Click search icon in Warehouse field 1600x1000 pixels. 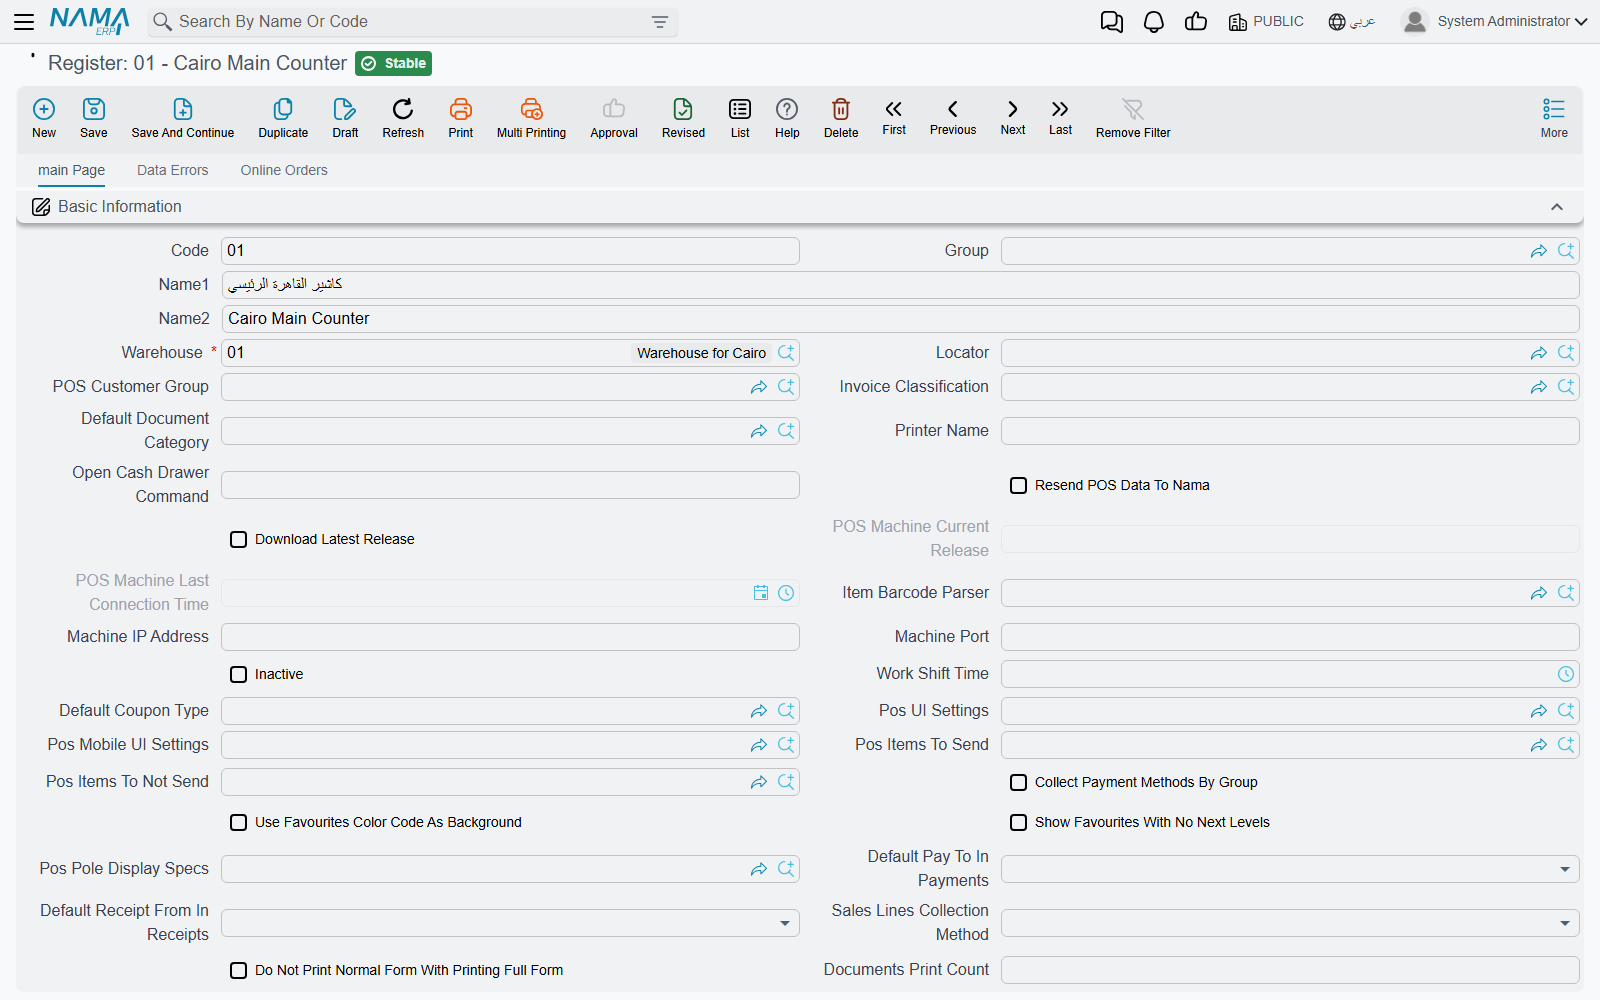786,353
